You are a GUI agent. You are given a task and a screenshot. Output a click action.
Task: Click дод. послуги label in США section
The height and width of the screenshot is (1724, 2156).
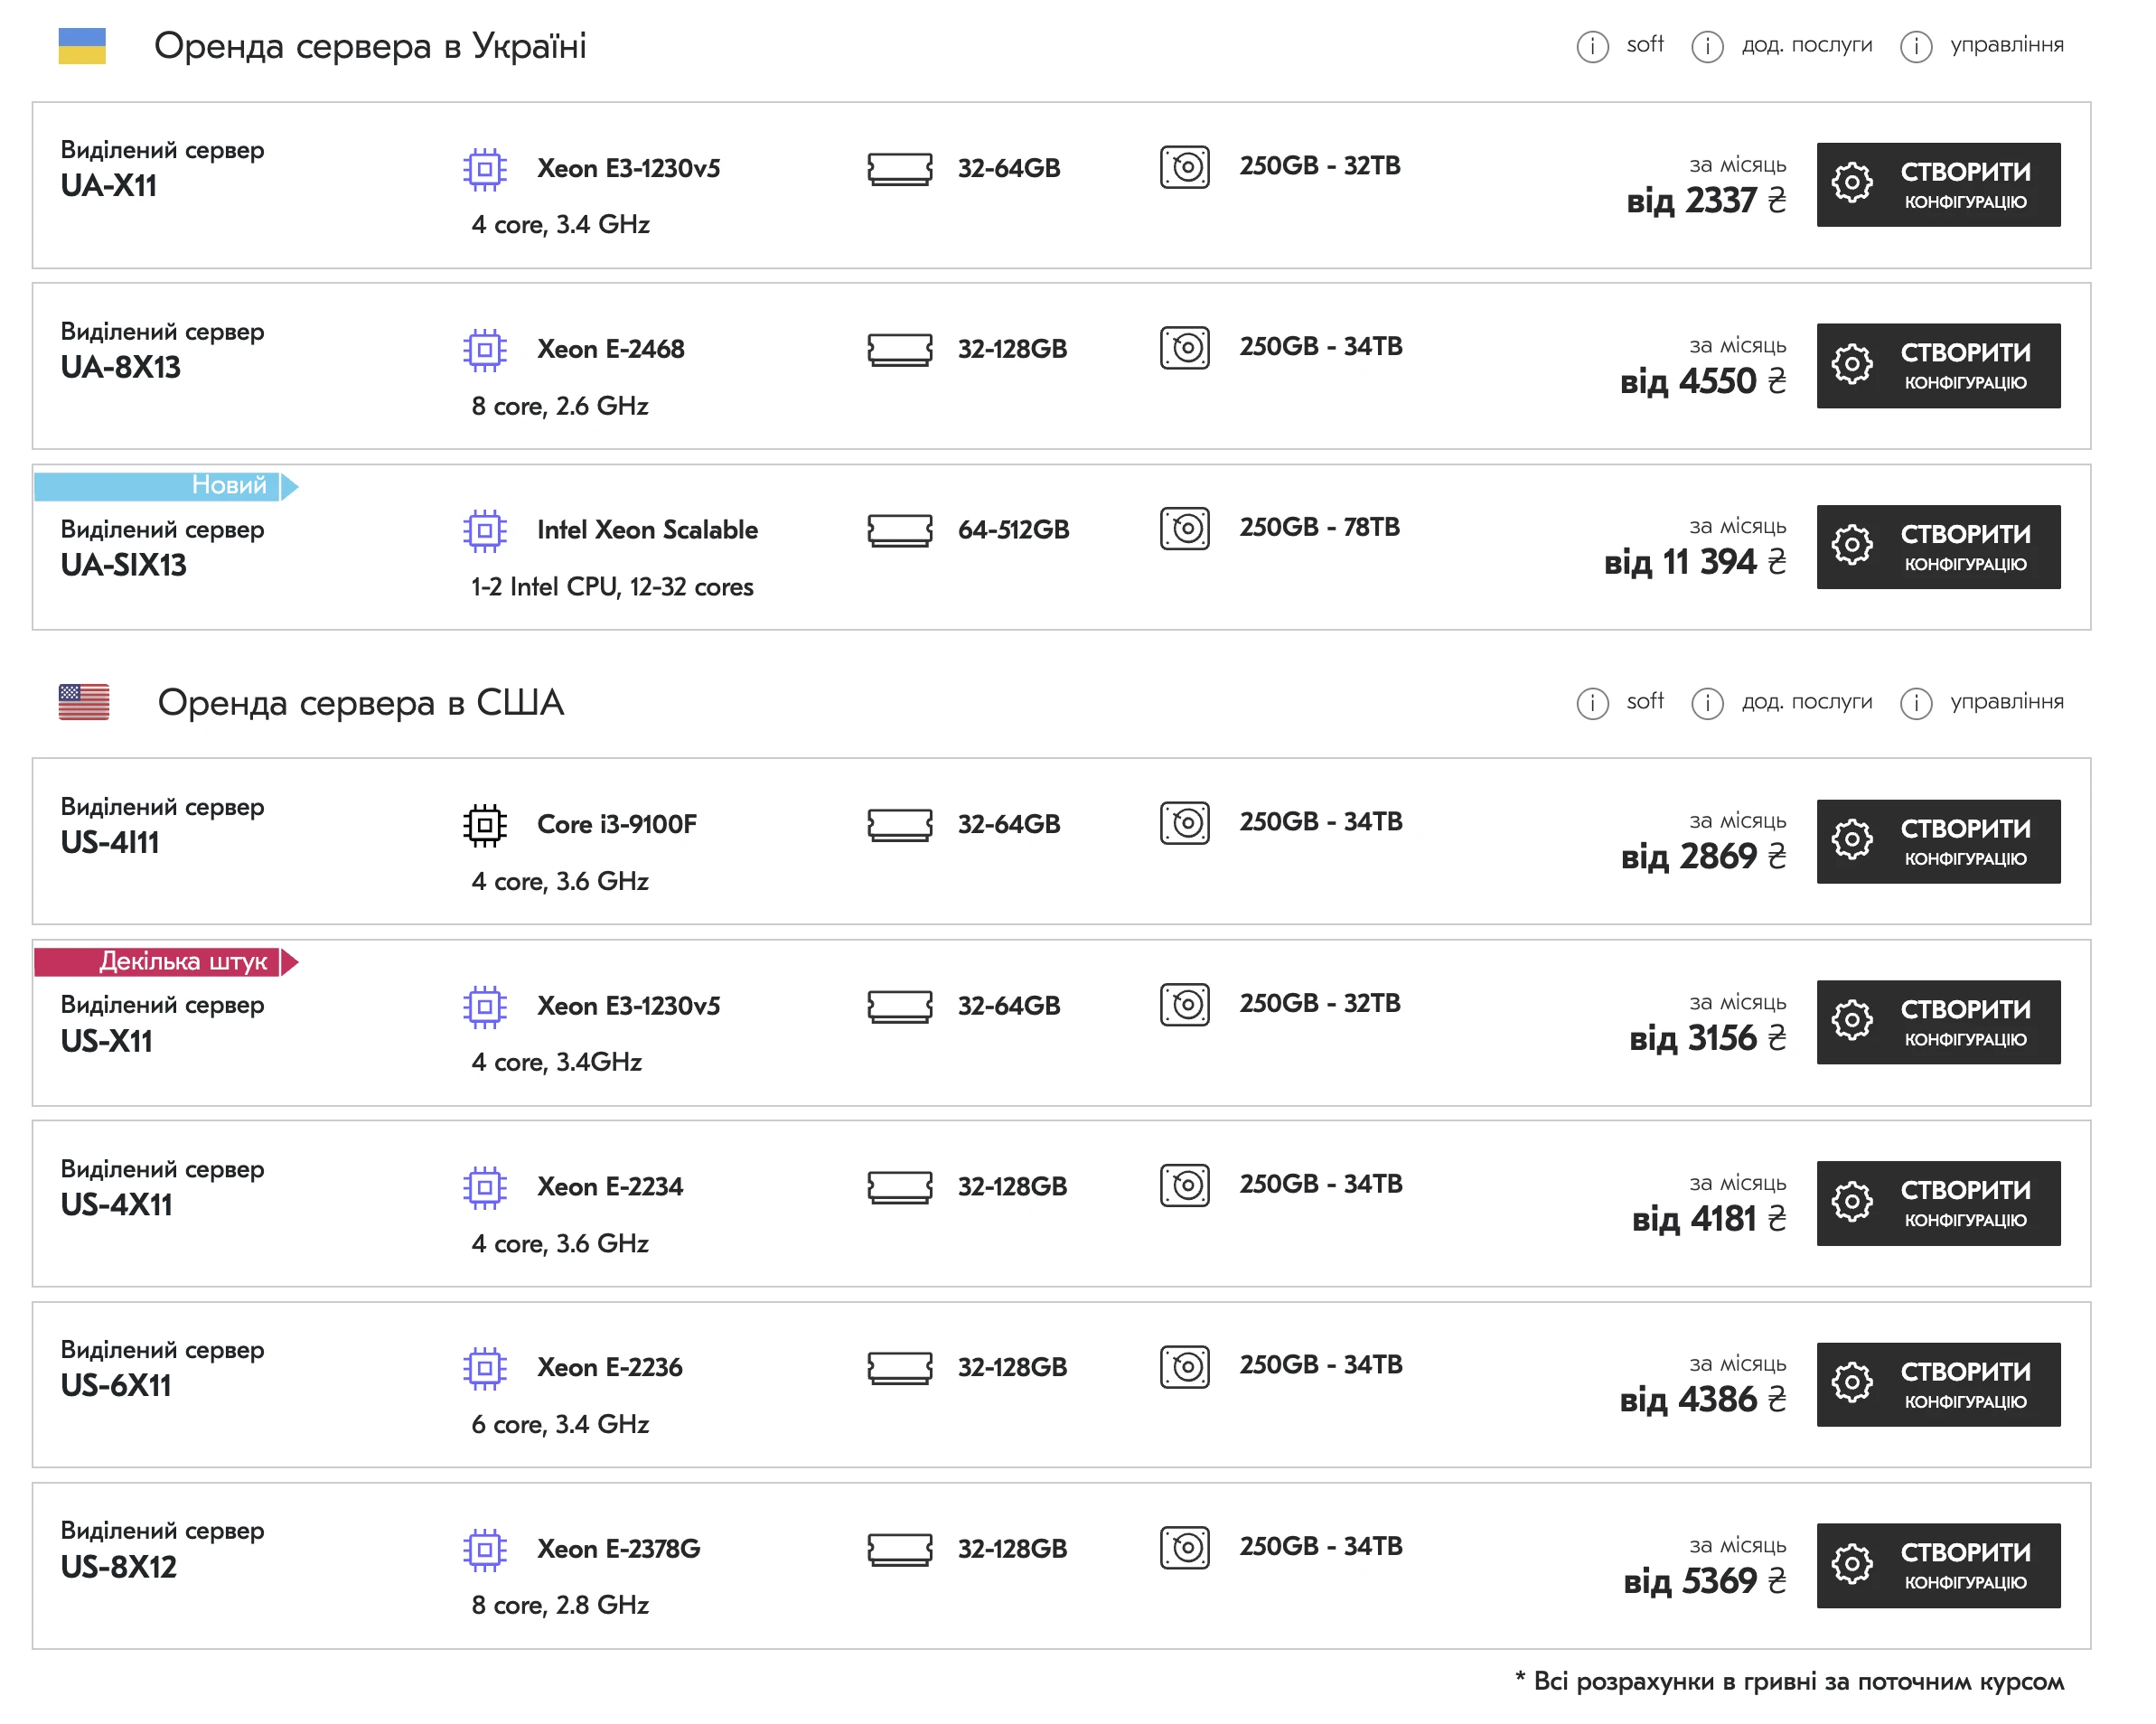click(x=1807, y=702)
